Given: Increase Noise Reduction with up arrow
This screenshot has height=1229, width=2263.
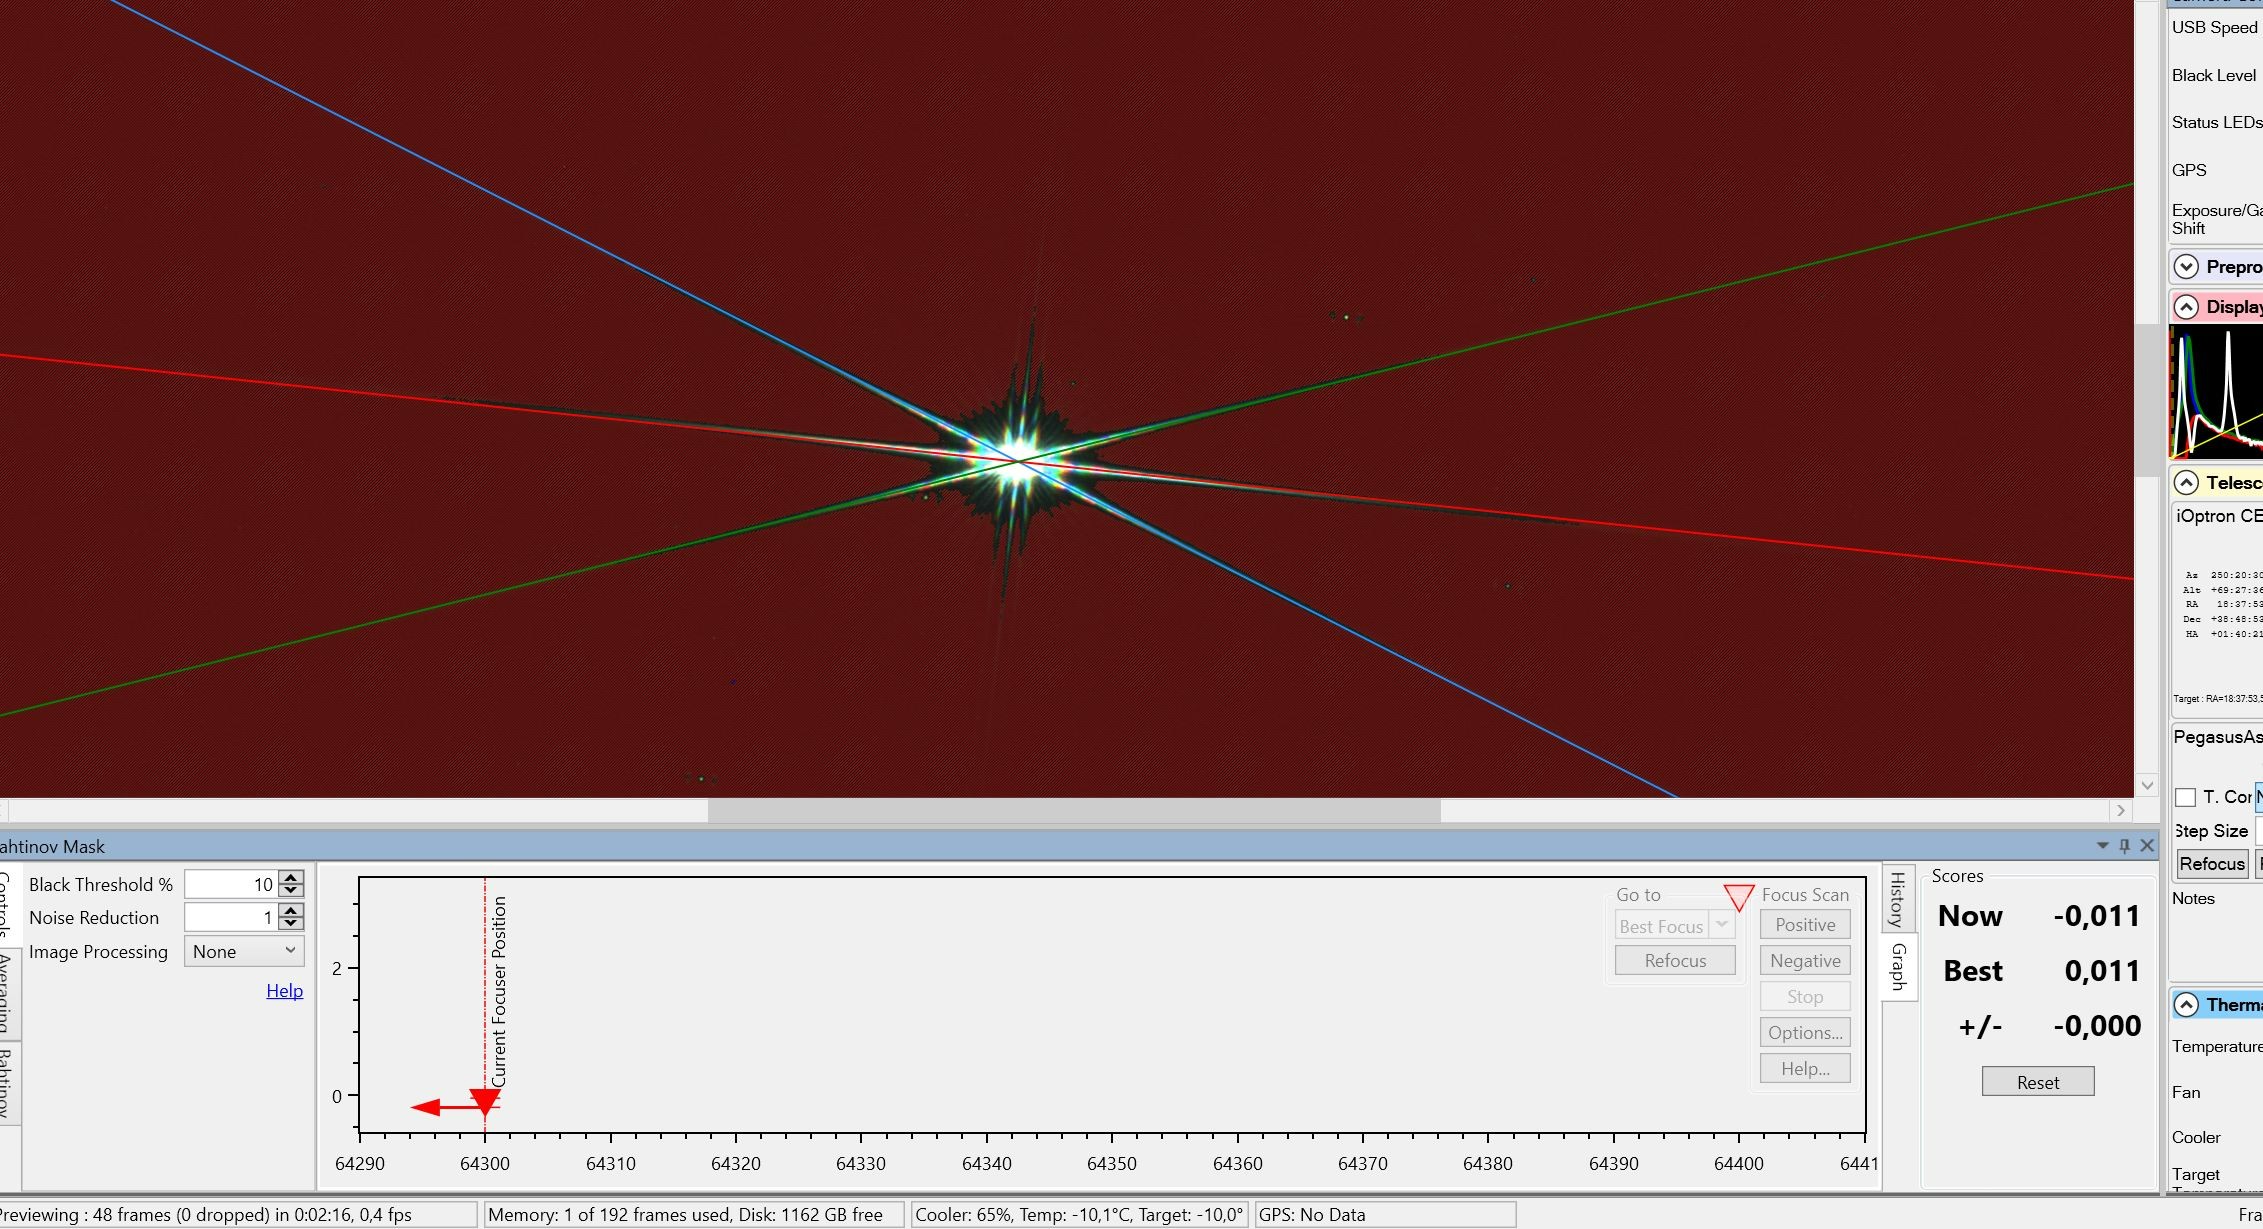Looking at the screenshot, I should click(x=291, y=910).
